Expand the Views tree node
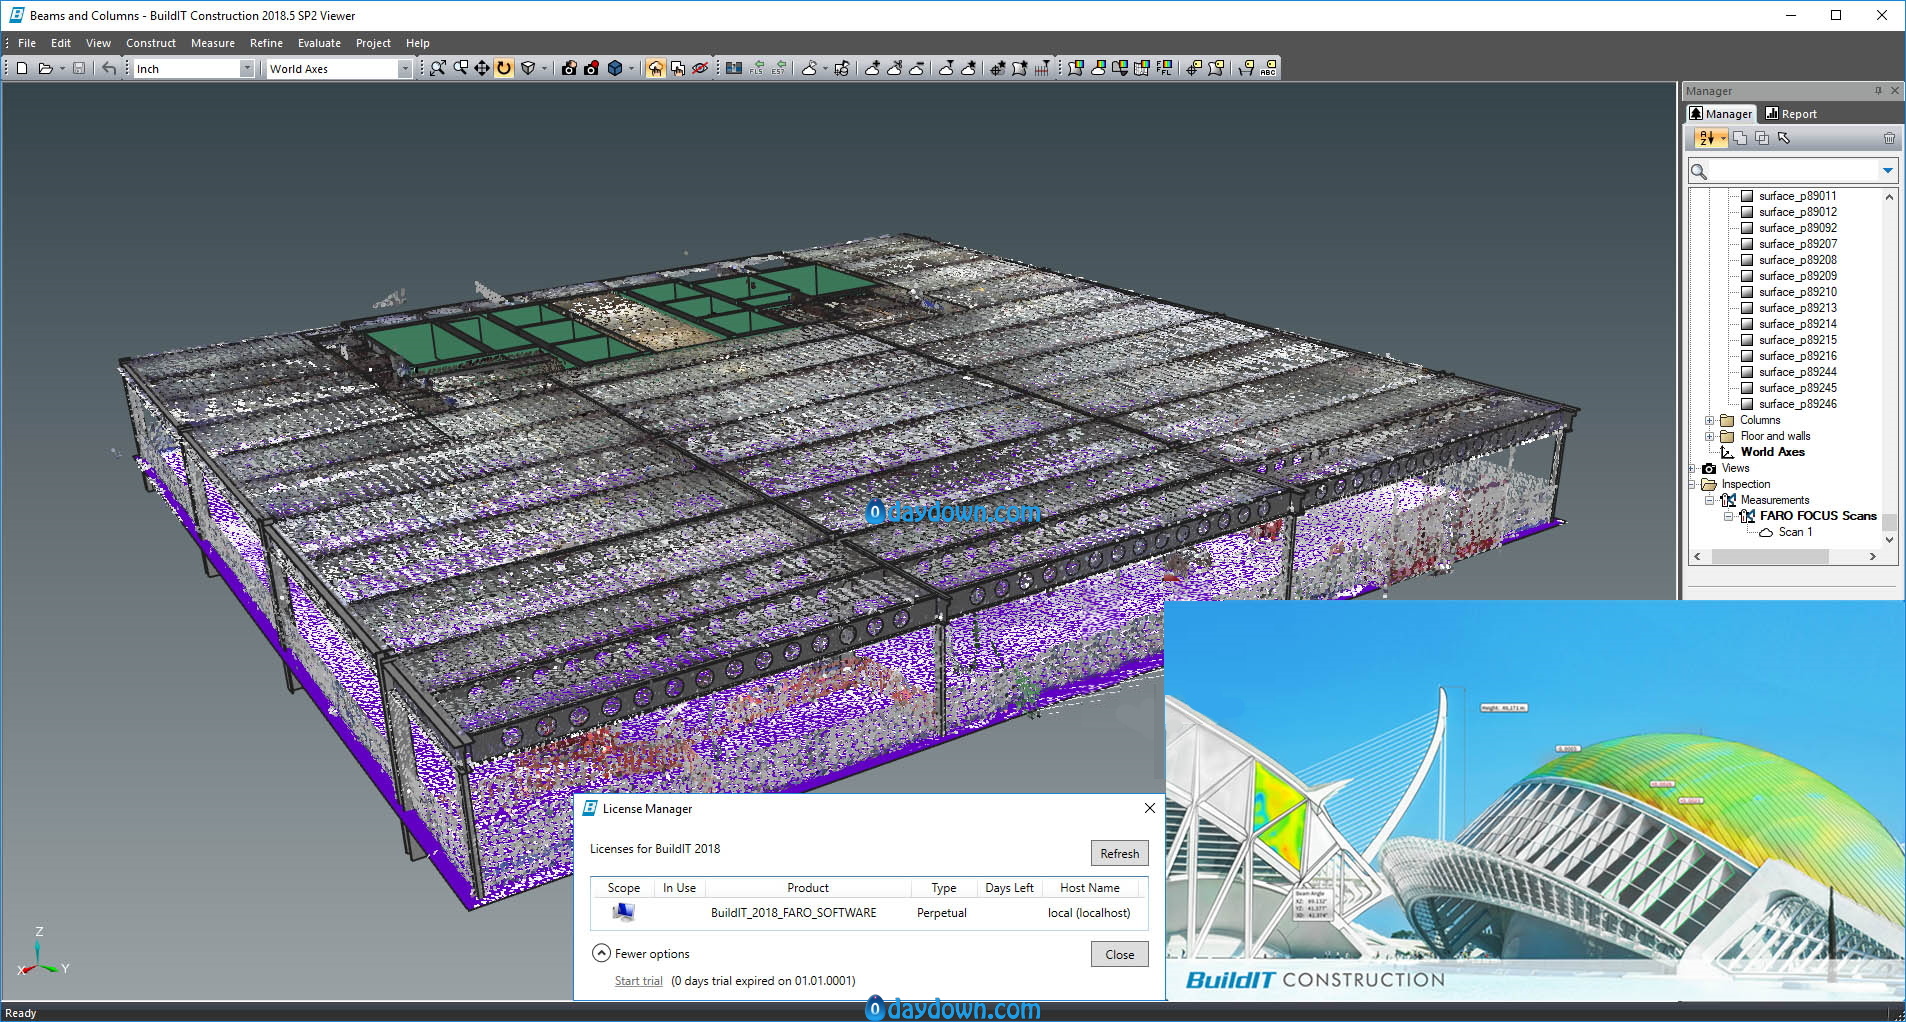This screenshot has width=1906, height=1022. (1693, 468)
